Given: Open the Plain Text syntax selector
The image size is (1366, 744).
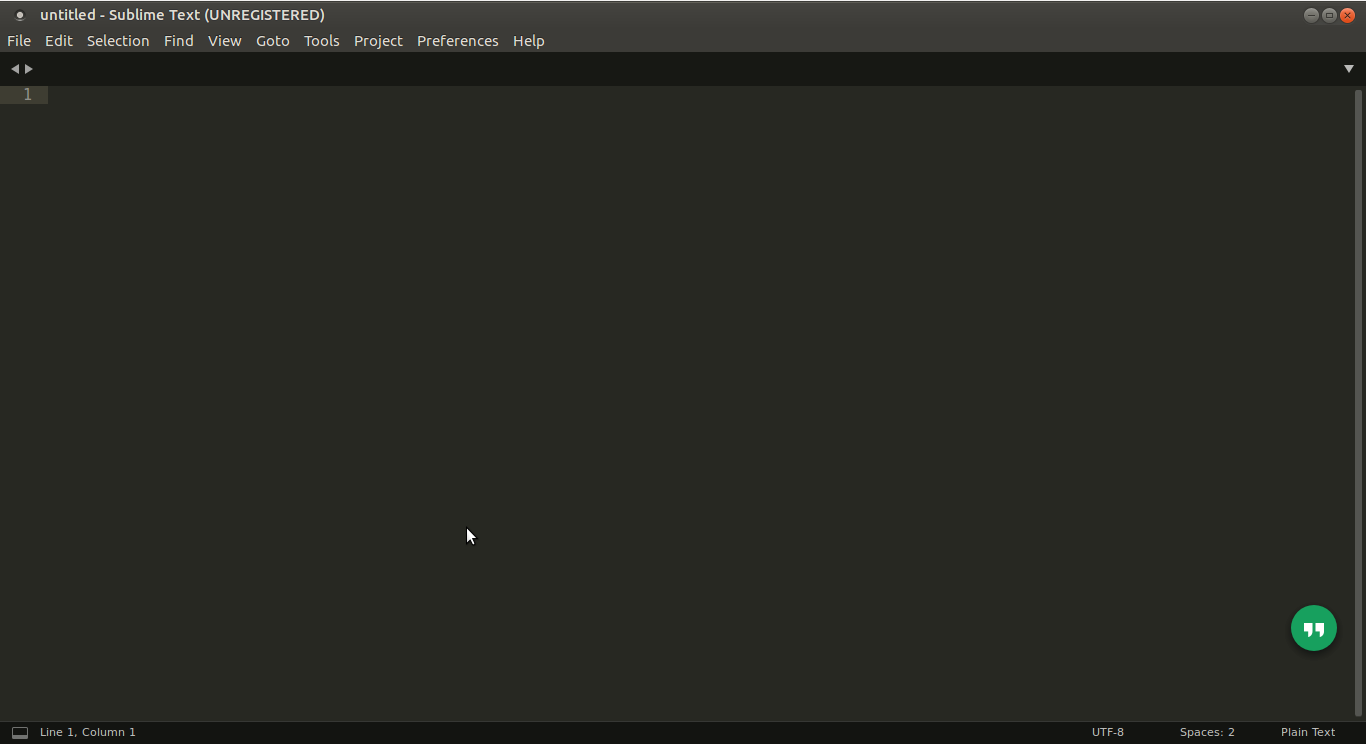Looking at the screenshot, I should 1307,732.
